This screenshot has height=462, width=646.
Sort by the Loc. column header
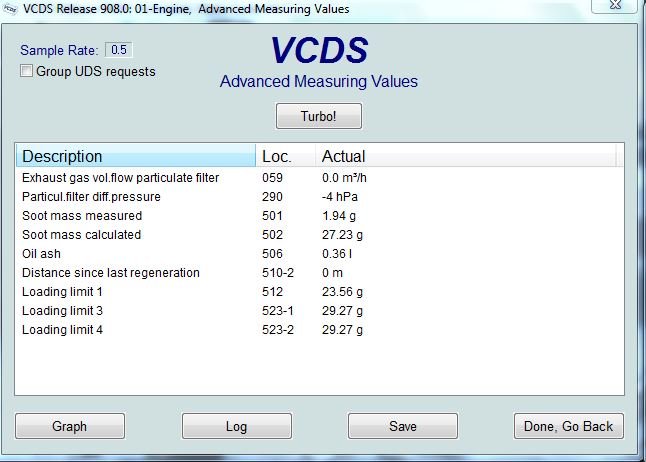[286, 156]
